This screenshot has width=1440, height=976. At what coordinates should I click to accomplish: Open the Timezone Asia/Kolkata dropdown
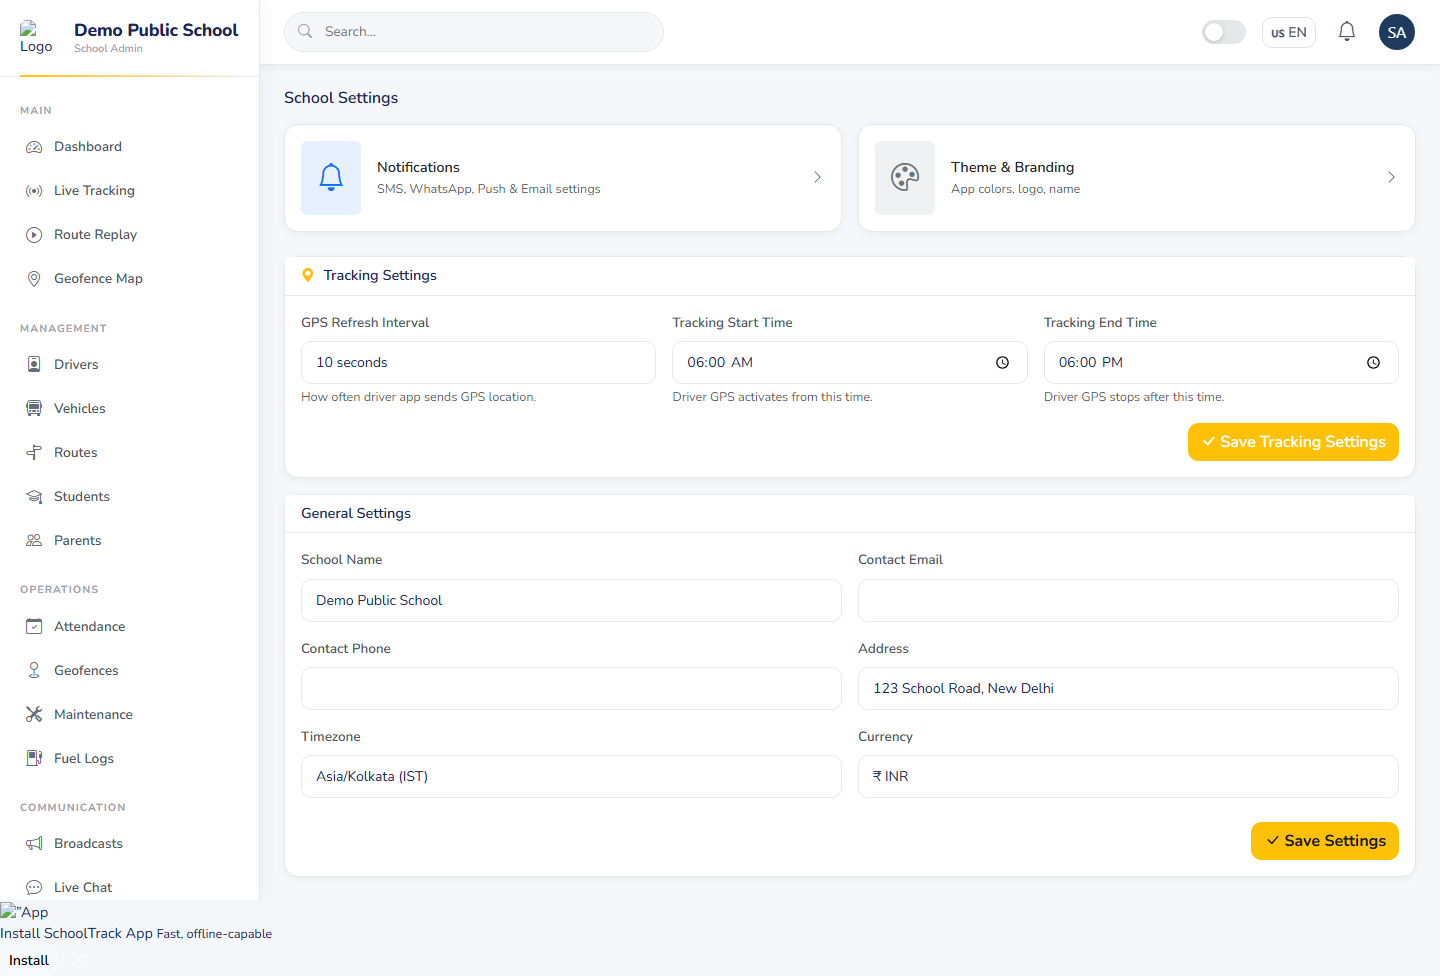coord(571,777)
